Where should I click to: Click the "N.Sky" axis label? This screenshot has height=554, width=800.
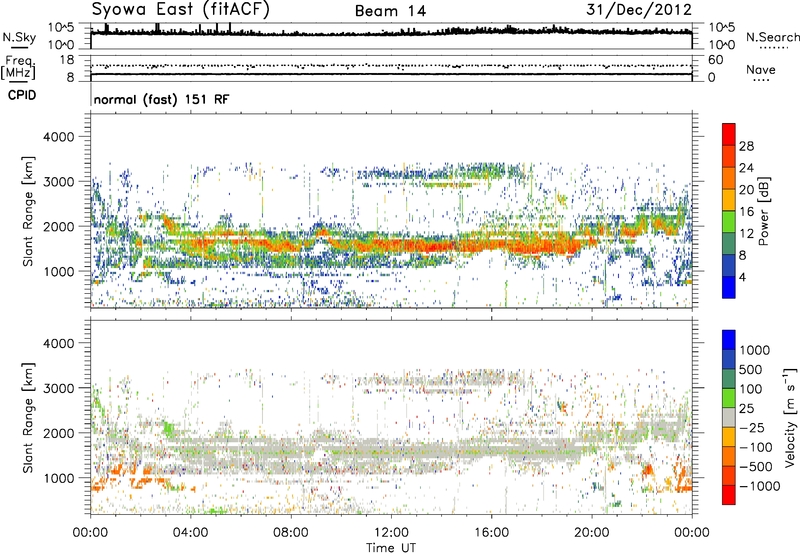point(19,37)
